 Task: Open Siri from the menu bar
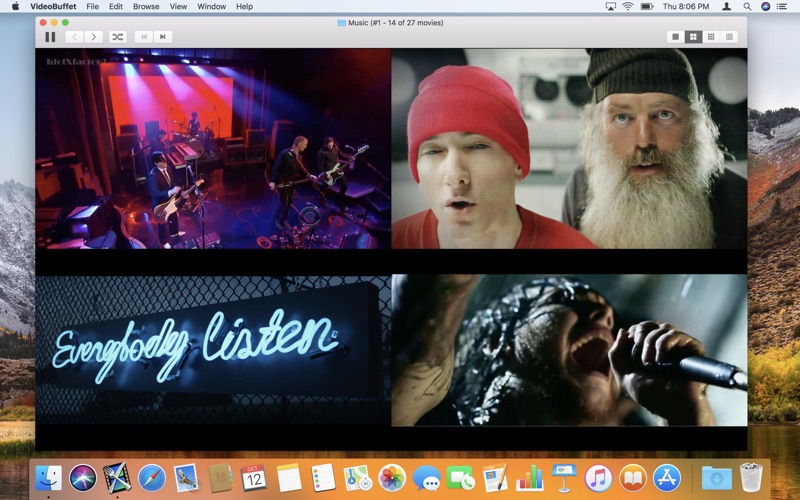point(765,7)
